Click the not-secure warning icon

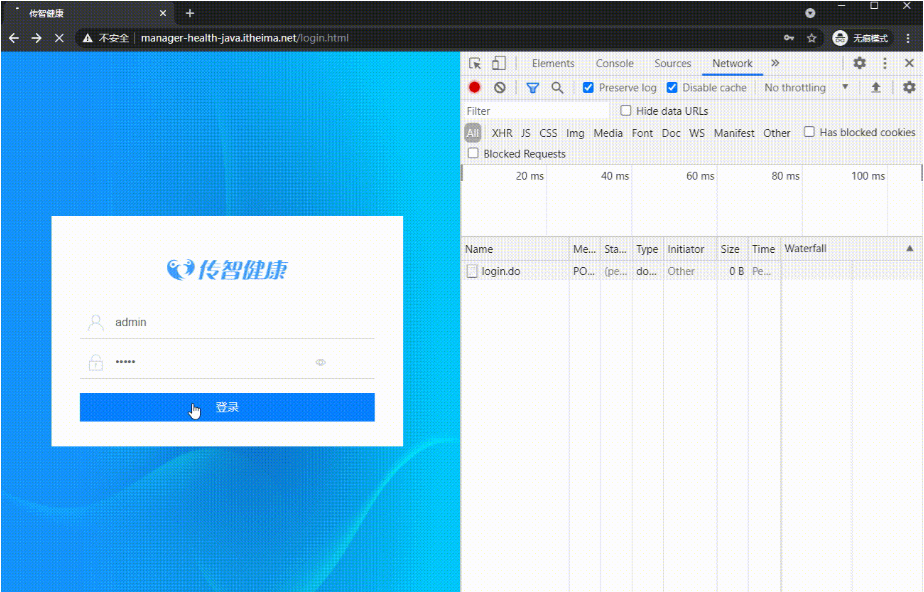88,38
